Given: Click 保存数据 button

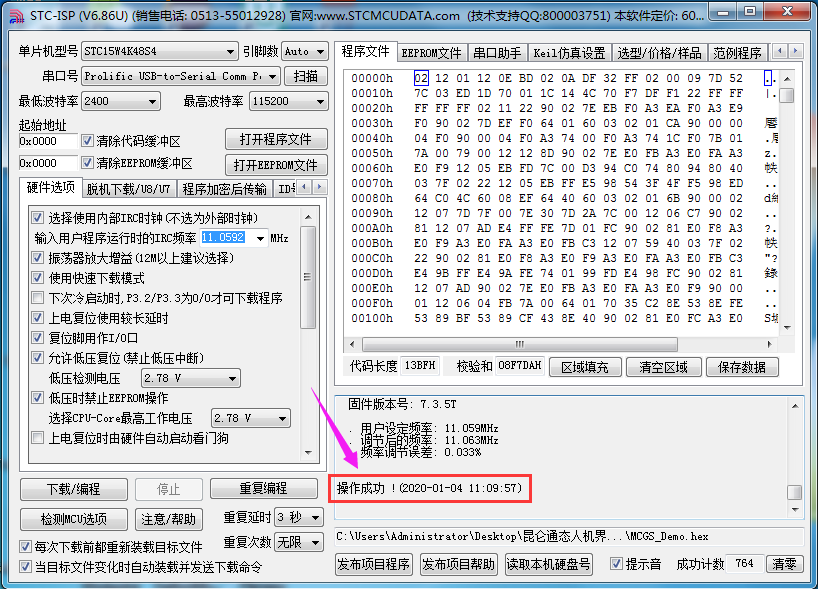Looking at the screenshot, I should click(742, 367).
